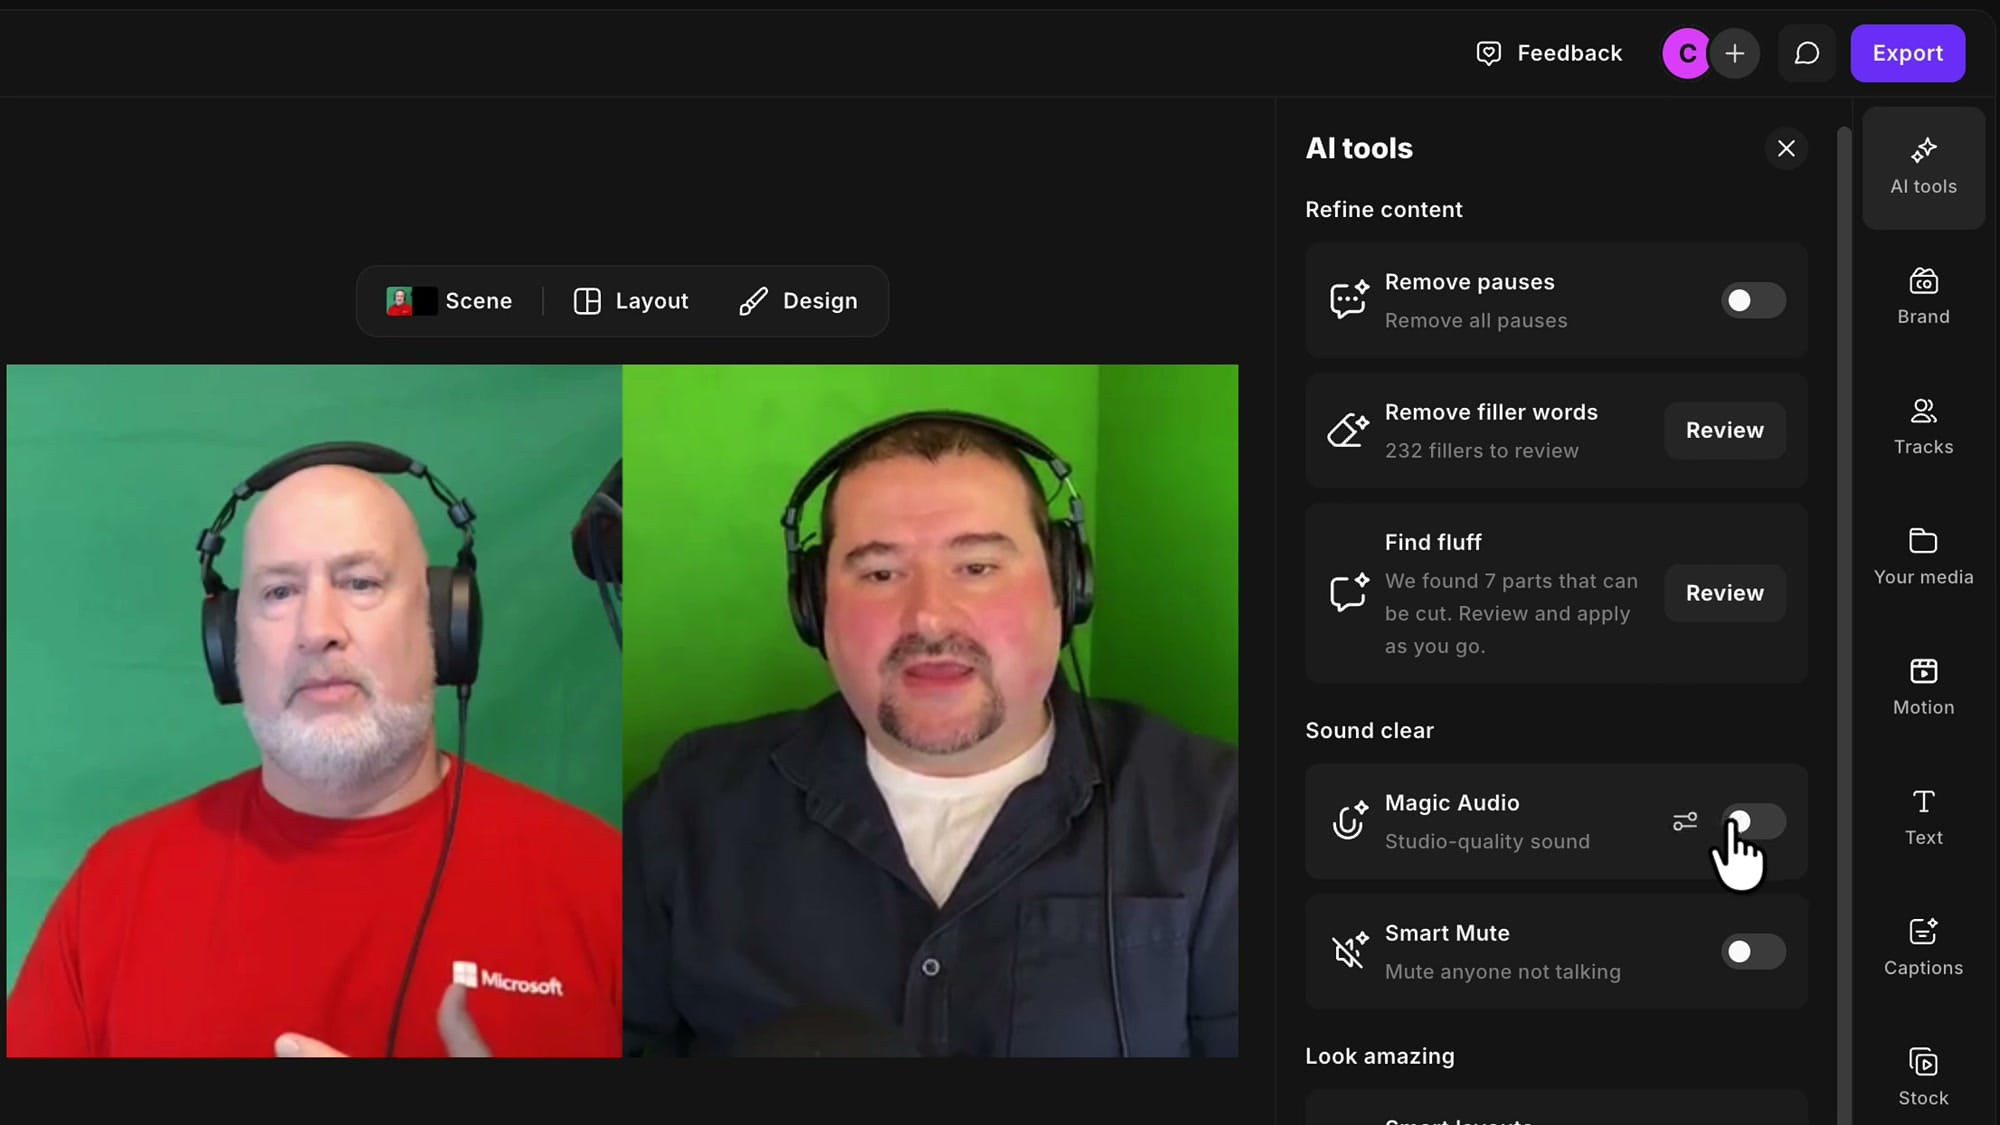Click the 'Refine content' heading

pyautogui.click(x=1383, y=210)
